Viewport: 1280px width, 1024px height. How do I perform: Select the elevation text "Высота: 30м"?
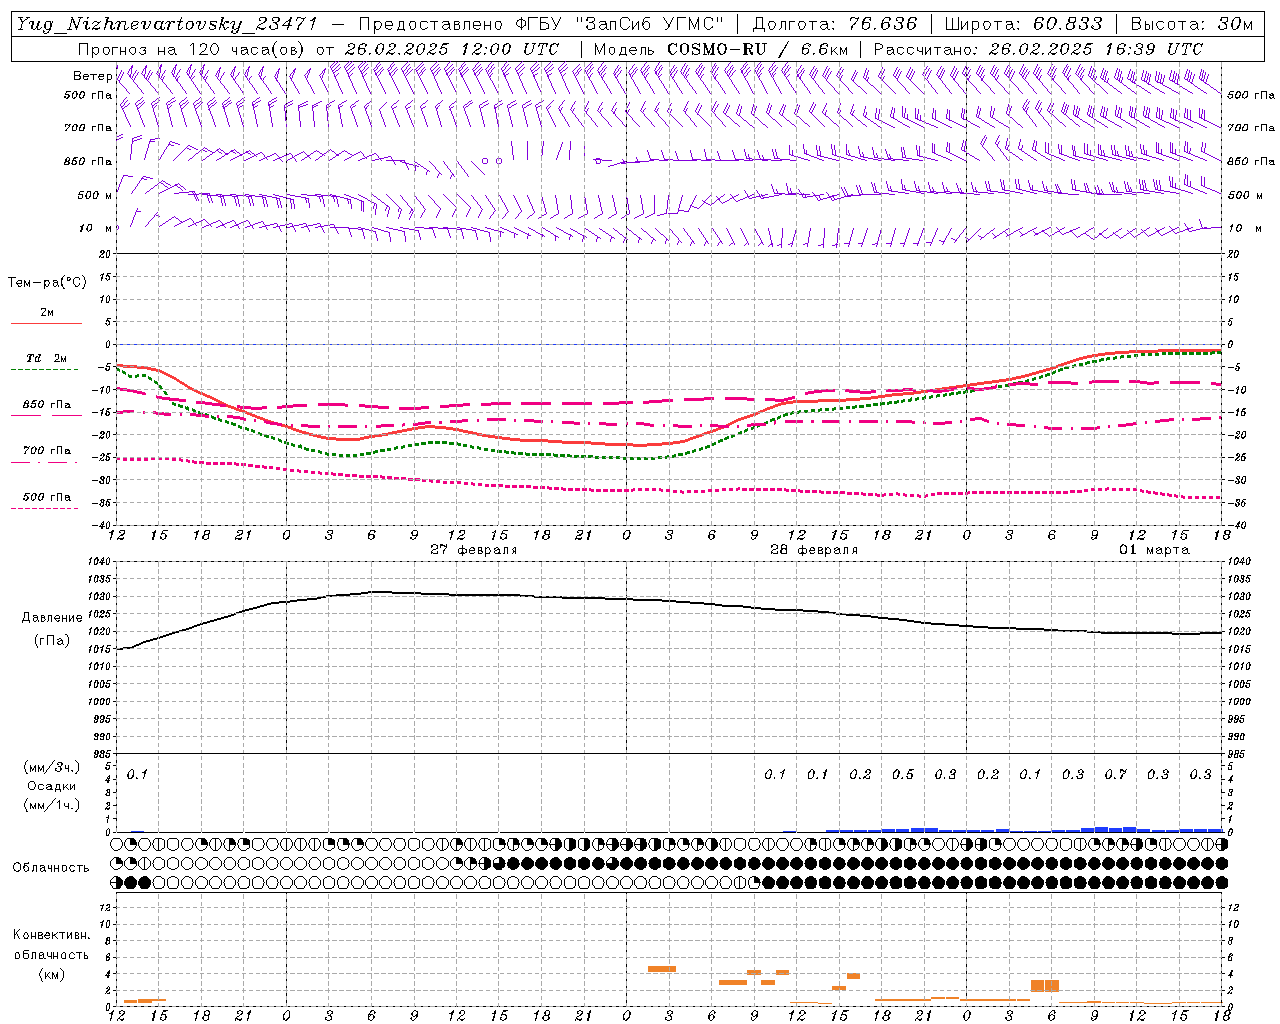pyautogui.click(x=1191, y=24)
